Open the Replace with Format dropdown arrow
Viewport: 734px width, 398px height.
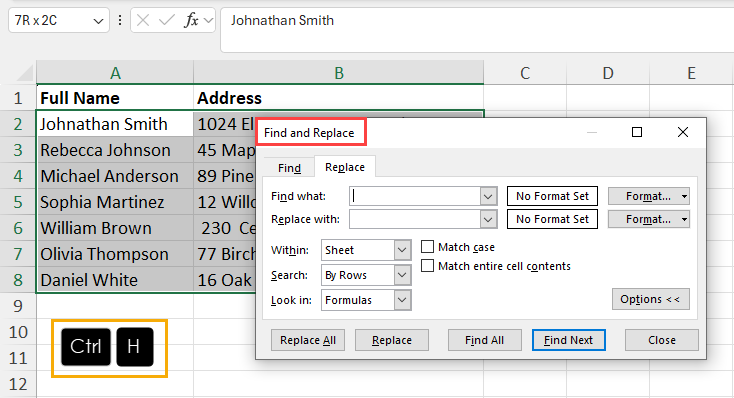point(684,219)
